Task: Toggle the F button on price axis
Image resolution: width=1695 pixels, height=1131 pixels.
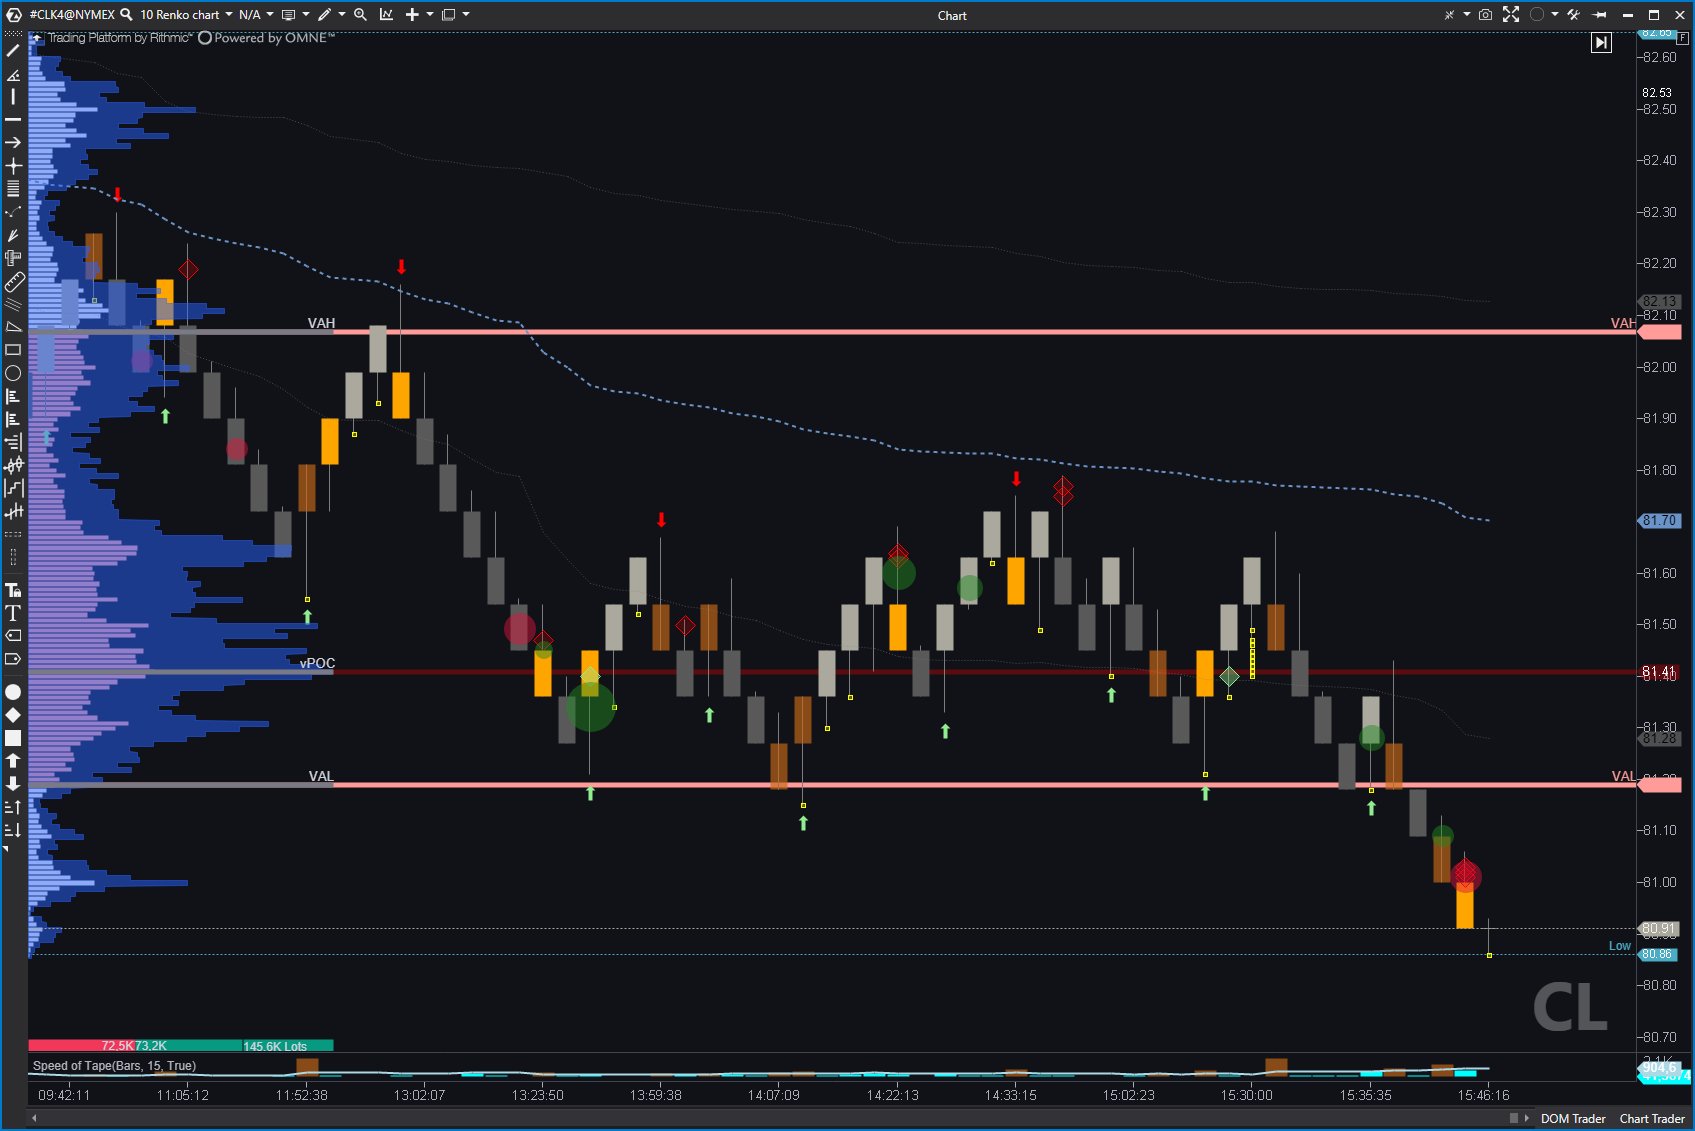Action: pyautogui.click(x=1683, y=38)
